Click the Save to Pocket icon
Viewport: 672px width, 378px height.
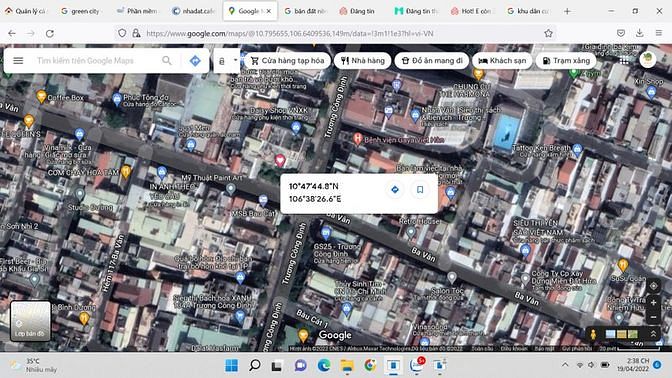pos(621,33)
